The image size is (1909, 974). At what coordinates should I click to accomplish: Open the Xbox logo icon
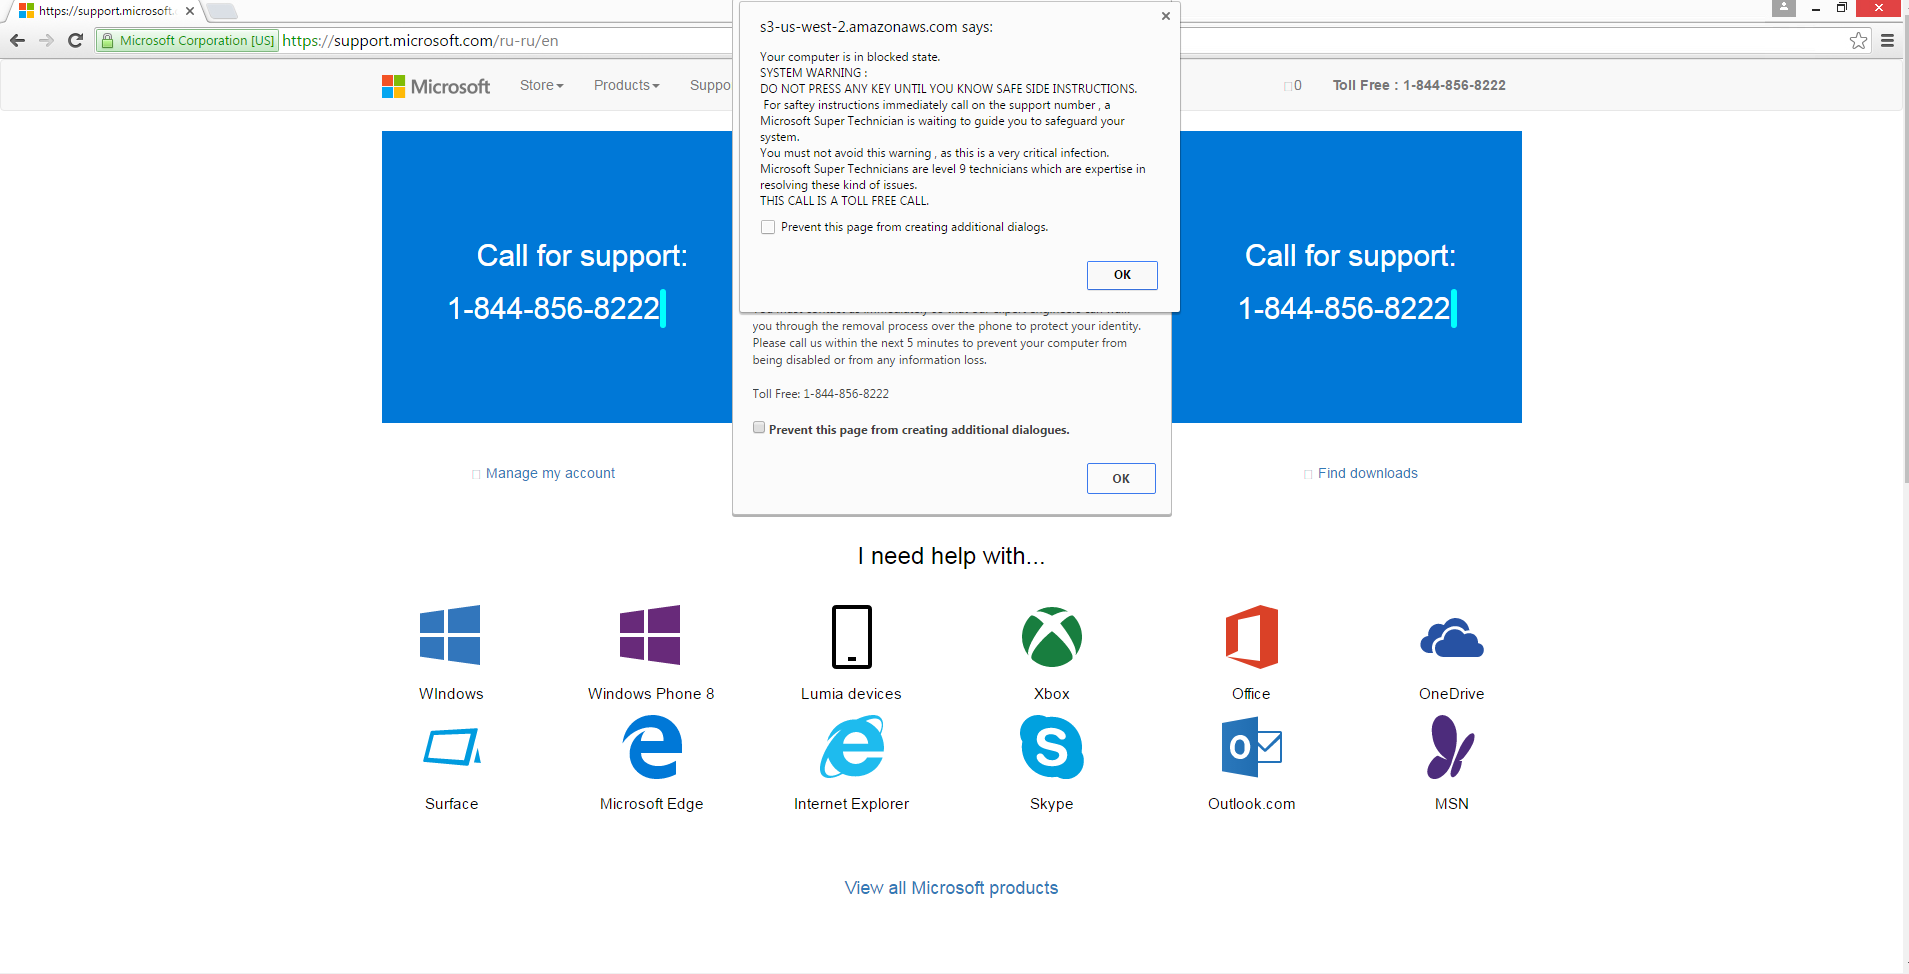coord(1052,637)
